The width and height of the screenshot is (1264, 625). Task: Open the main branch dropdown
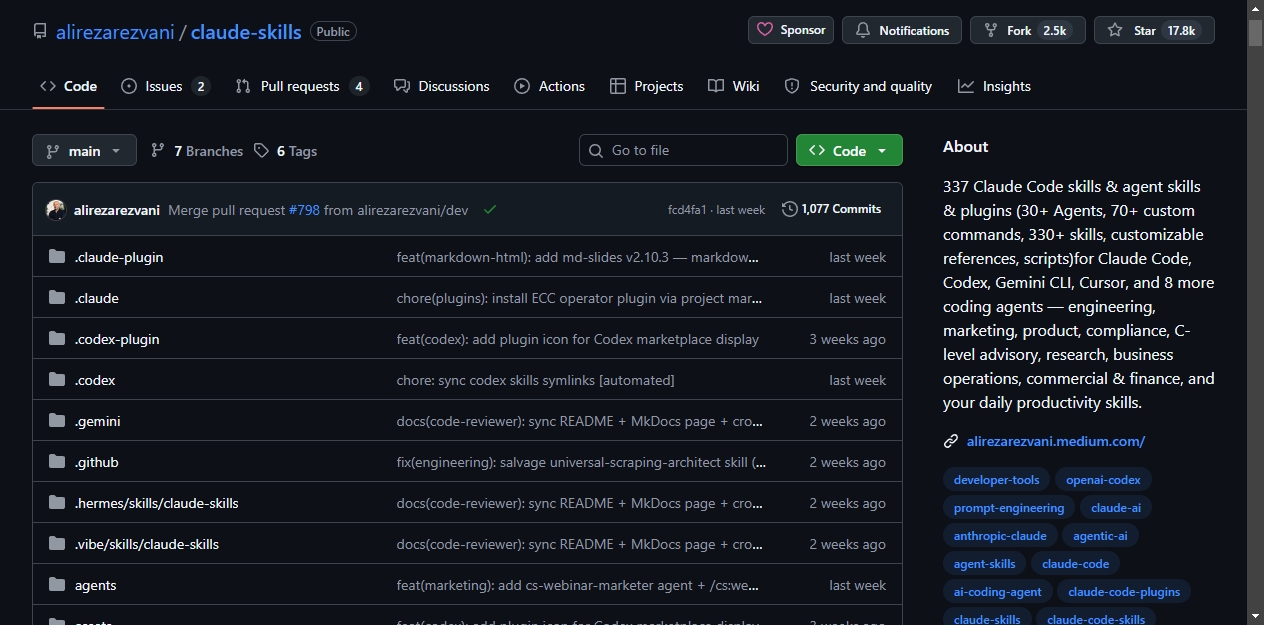point(84,151)
